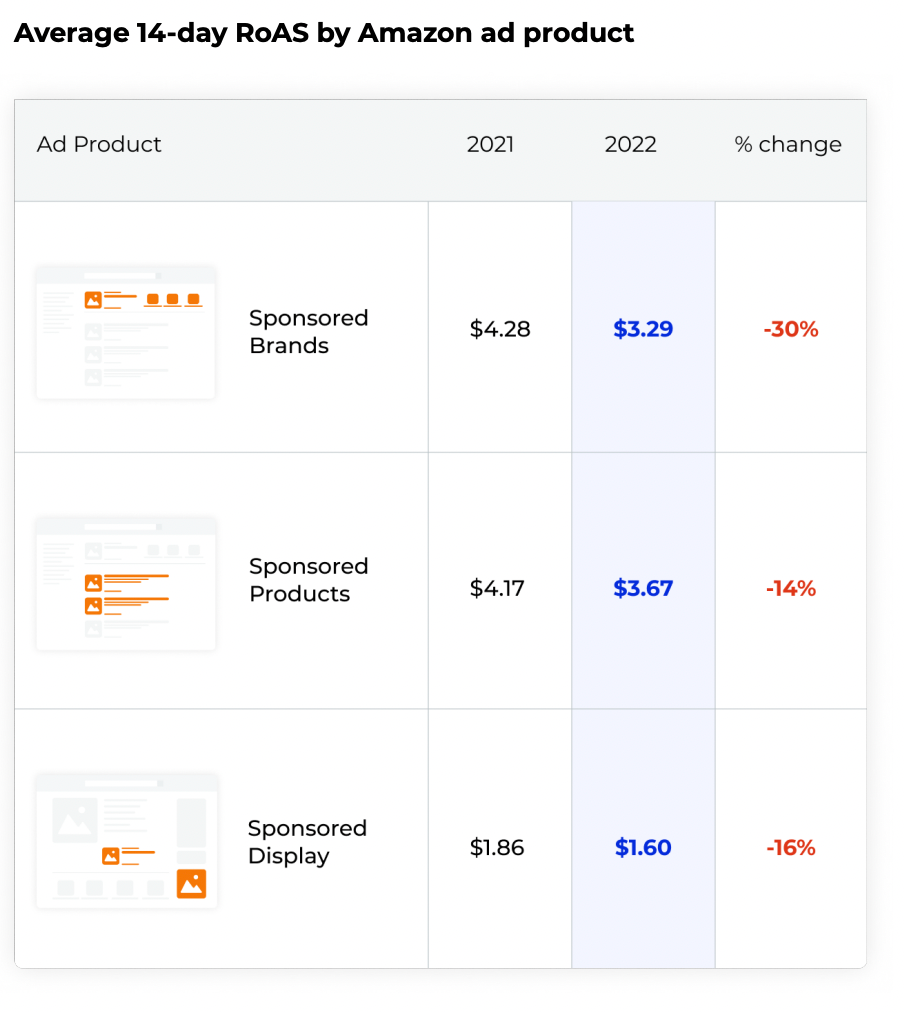
Task: Click the Sponsored Display ad placement thumbnail
Action: point(126,841)
